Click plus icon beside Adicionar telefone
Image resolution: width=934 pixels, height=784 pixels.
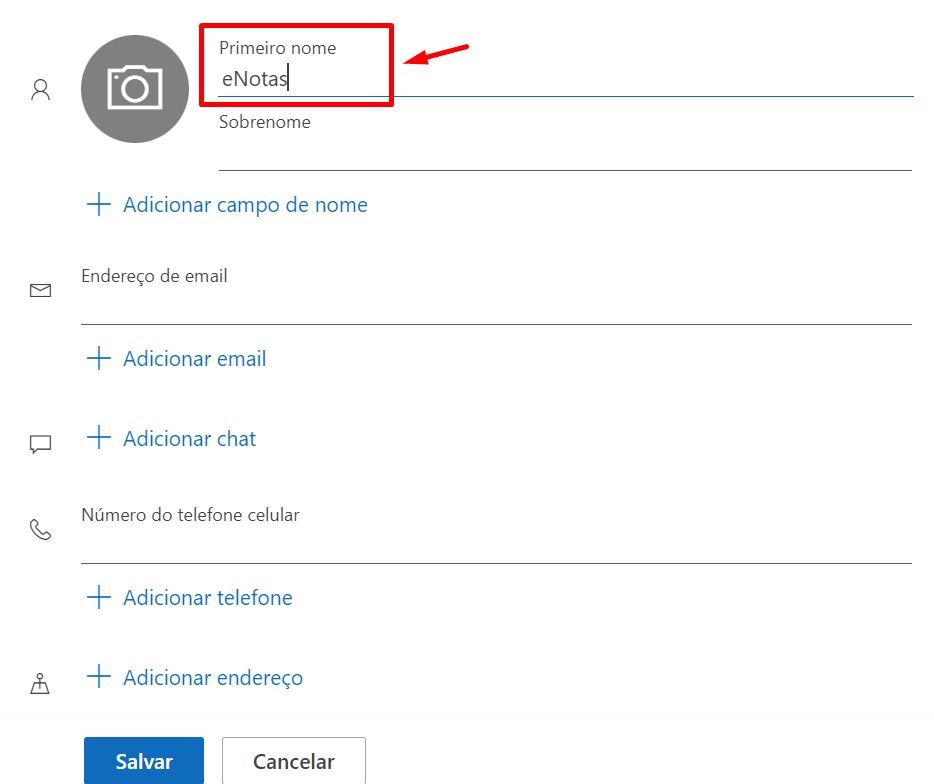(99, 596)
